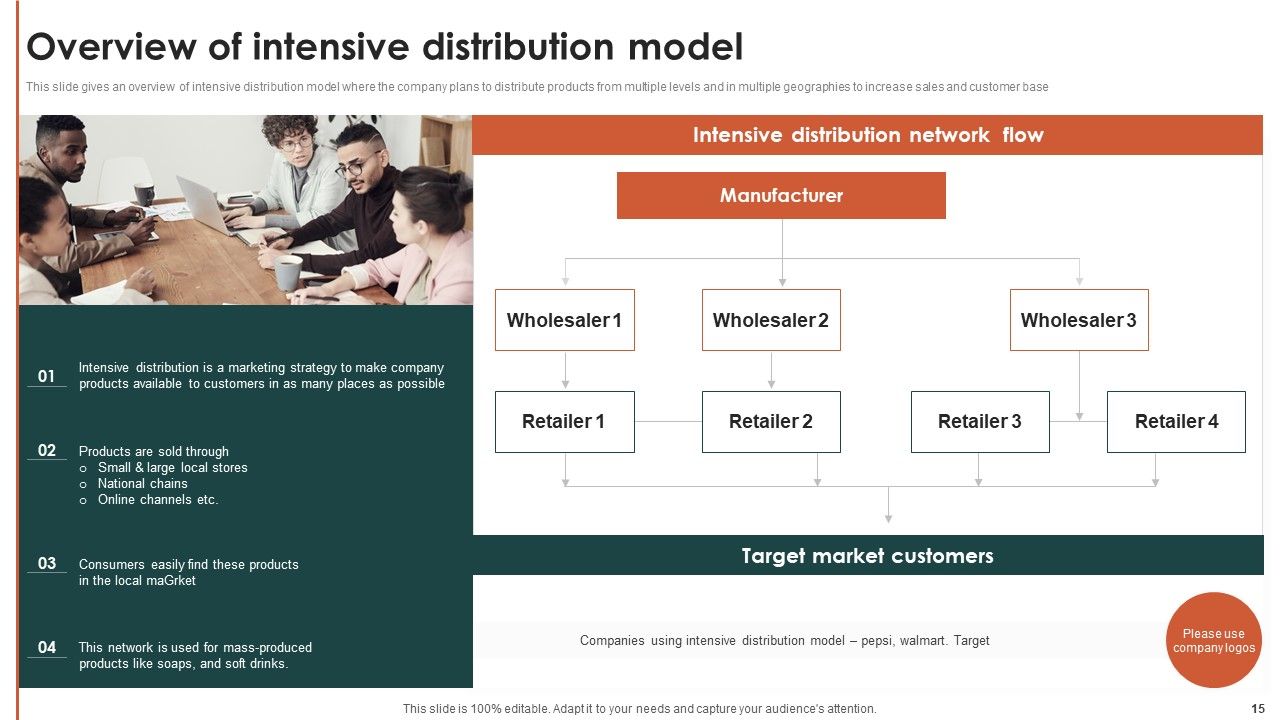Click the numbered marker 02
Viewport: 1280px width, 720px height.
point(45,451)
